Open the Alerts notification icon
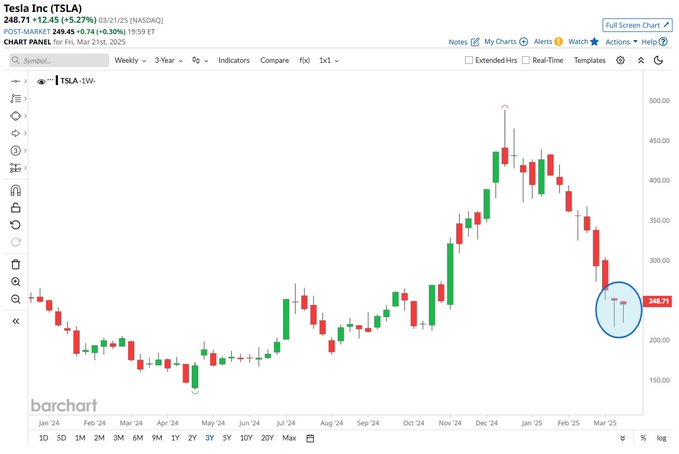 point(559,42)
